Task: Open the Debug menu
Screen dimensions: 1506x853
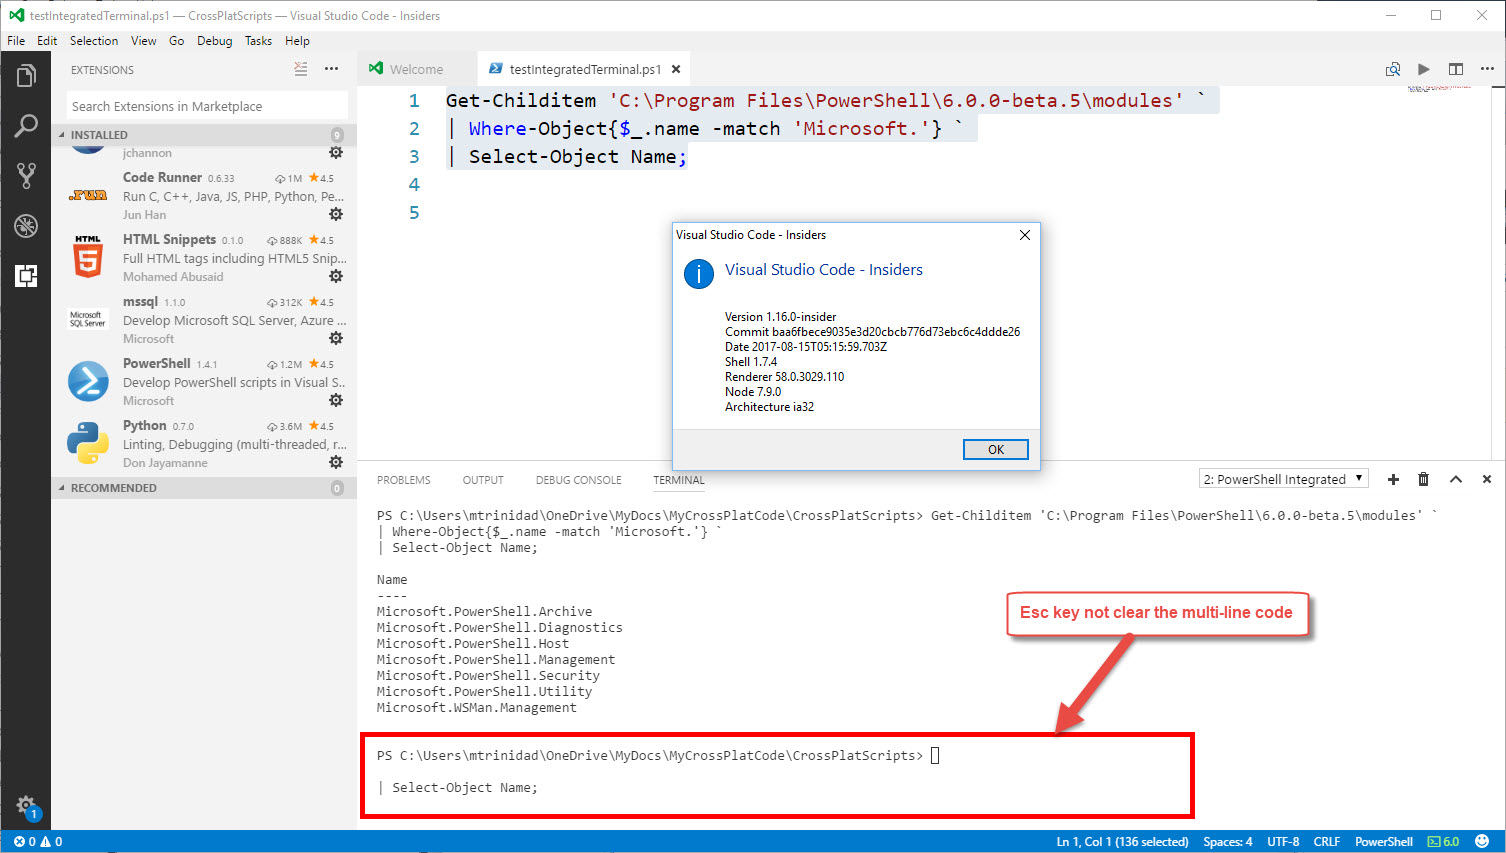Action: [214, 41]
